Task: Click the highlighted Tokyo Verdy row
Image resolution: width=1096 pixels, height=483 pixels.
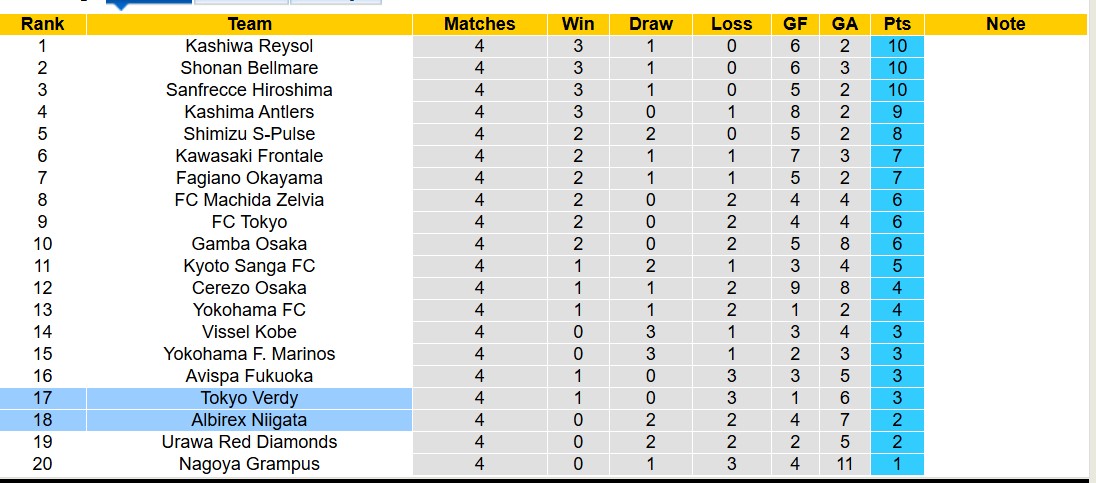Action: (x=249, y=398)
